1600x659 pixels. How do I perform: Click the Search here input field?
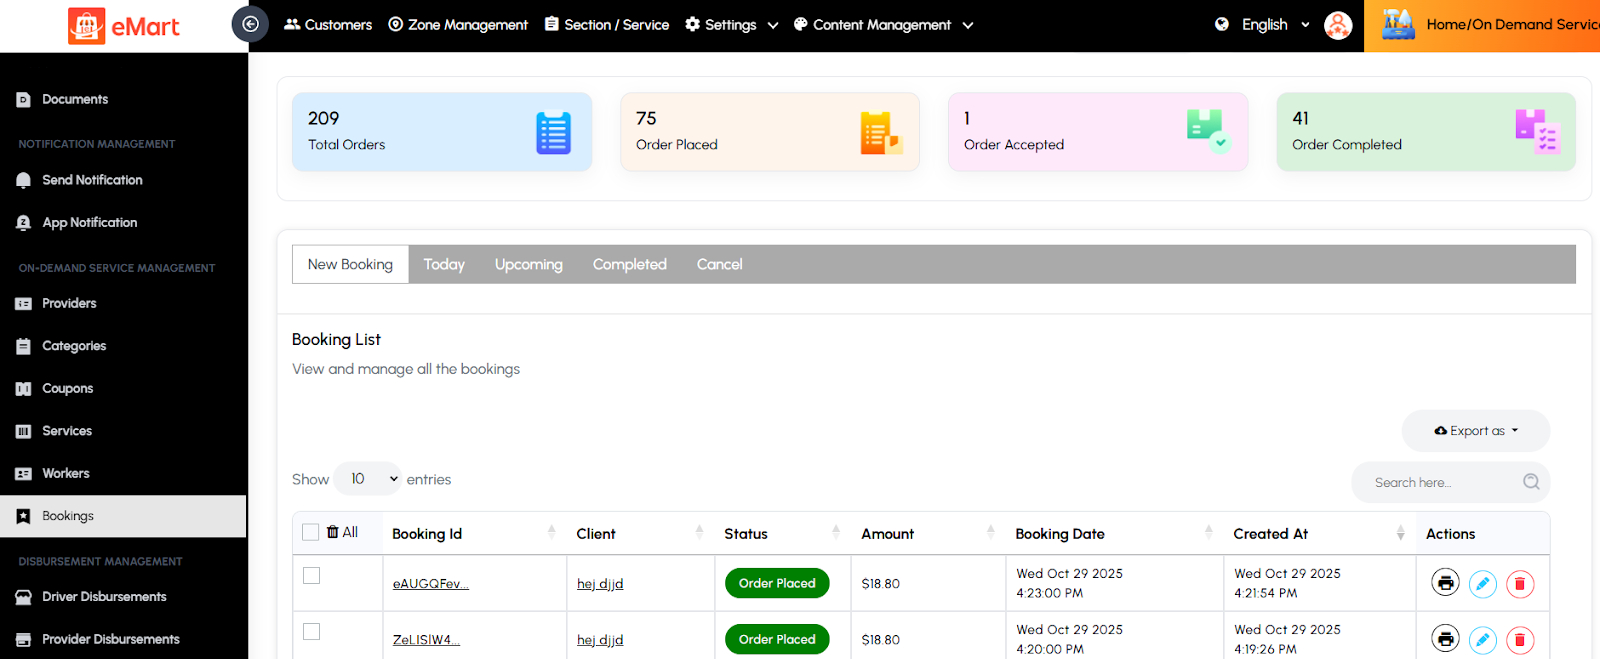(x=1440, y=482)
